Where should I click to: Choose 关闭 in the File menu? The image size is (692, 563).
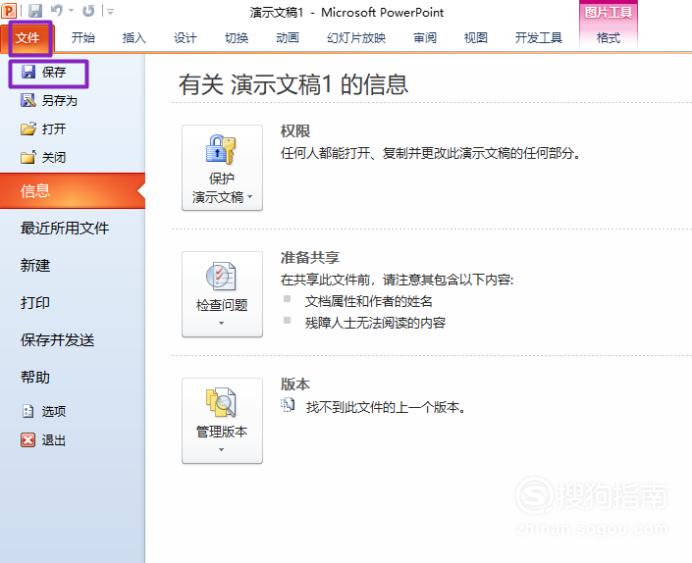coord(43,158)
